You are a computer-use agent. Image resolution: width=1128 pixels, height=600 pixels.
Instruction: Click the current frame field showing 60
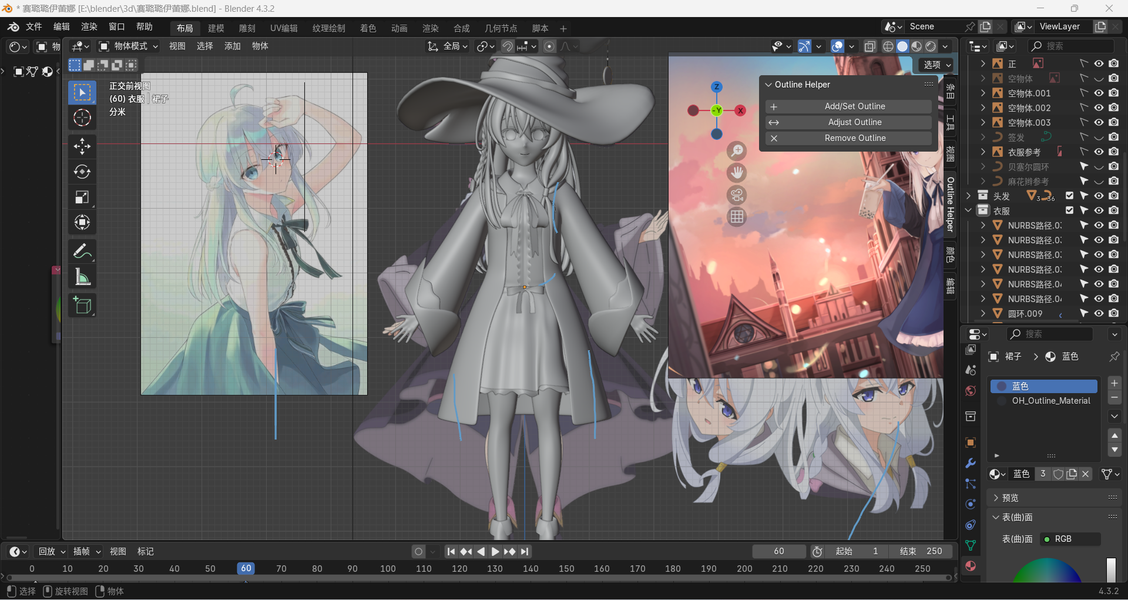779,551
